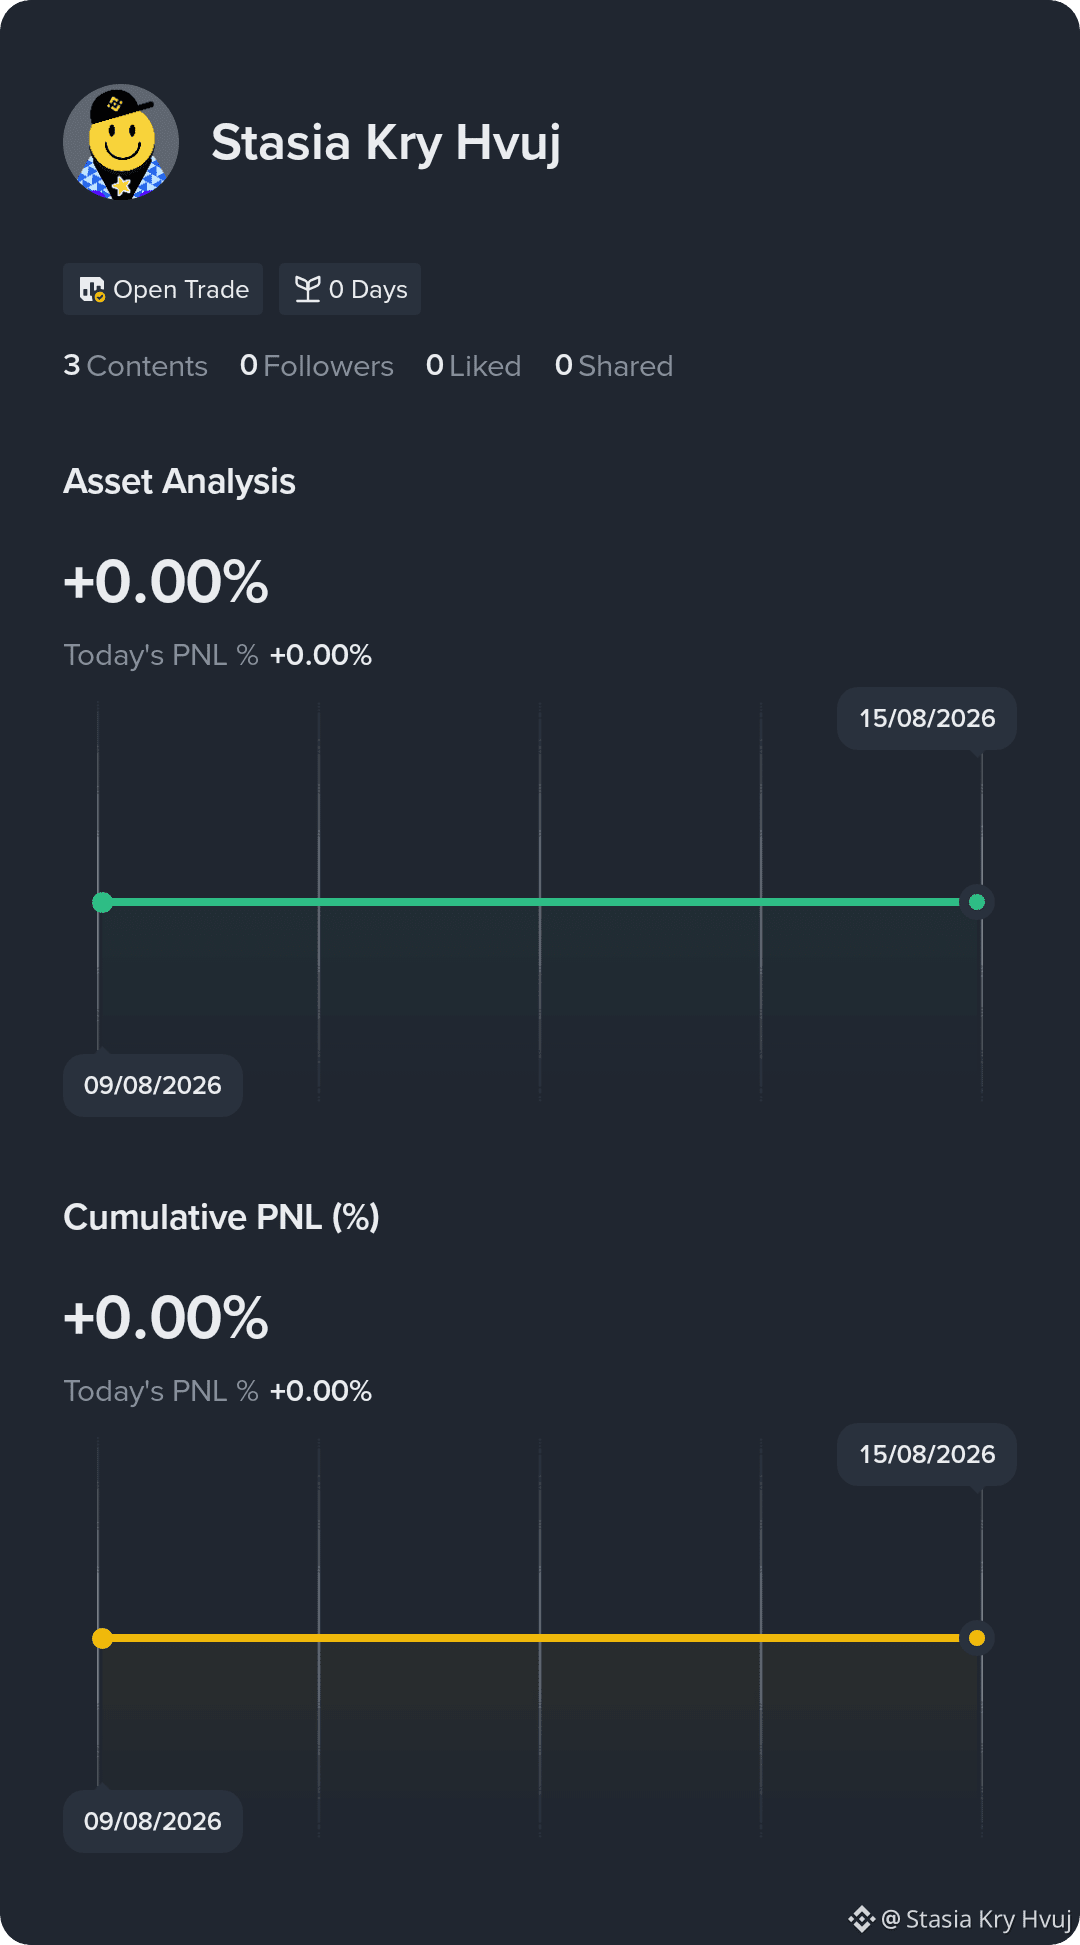
Task: Click the smiley face profile avatar
Action: click(x=121, y=142)
